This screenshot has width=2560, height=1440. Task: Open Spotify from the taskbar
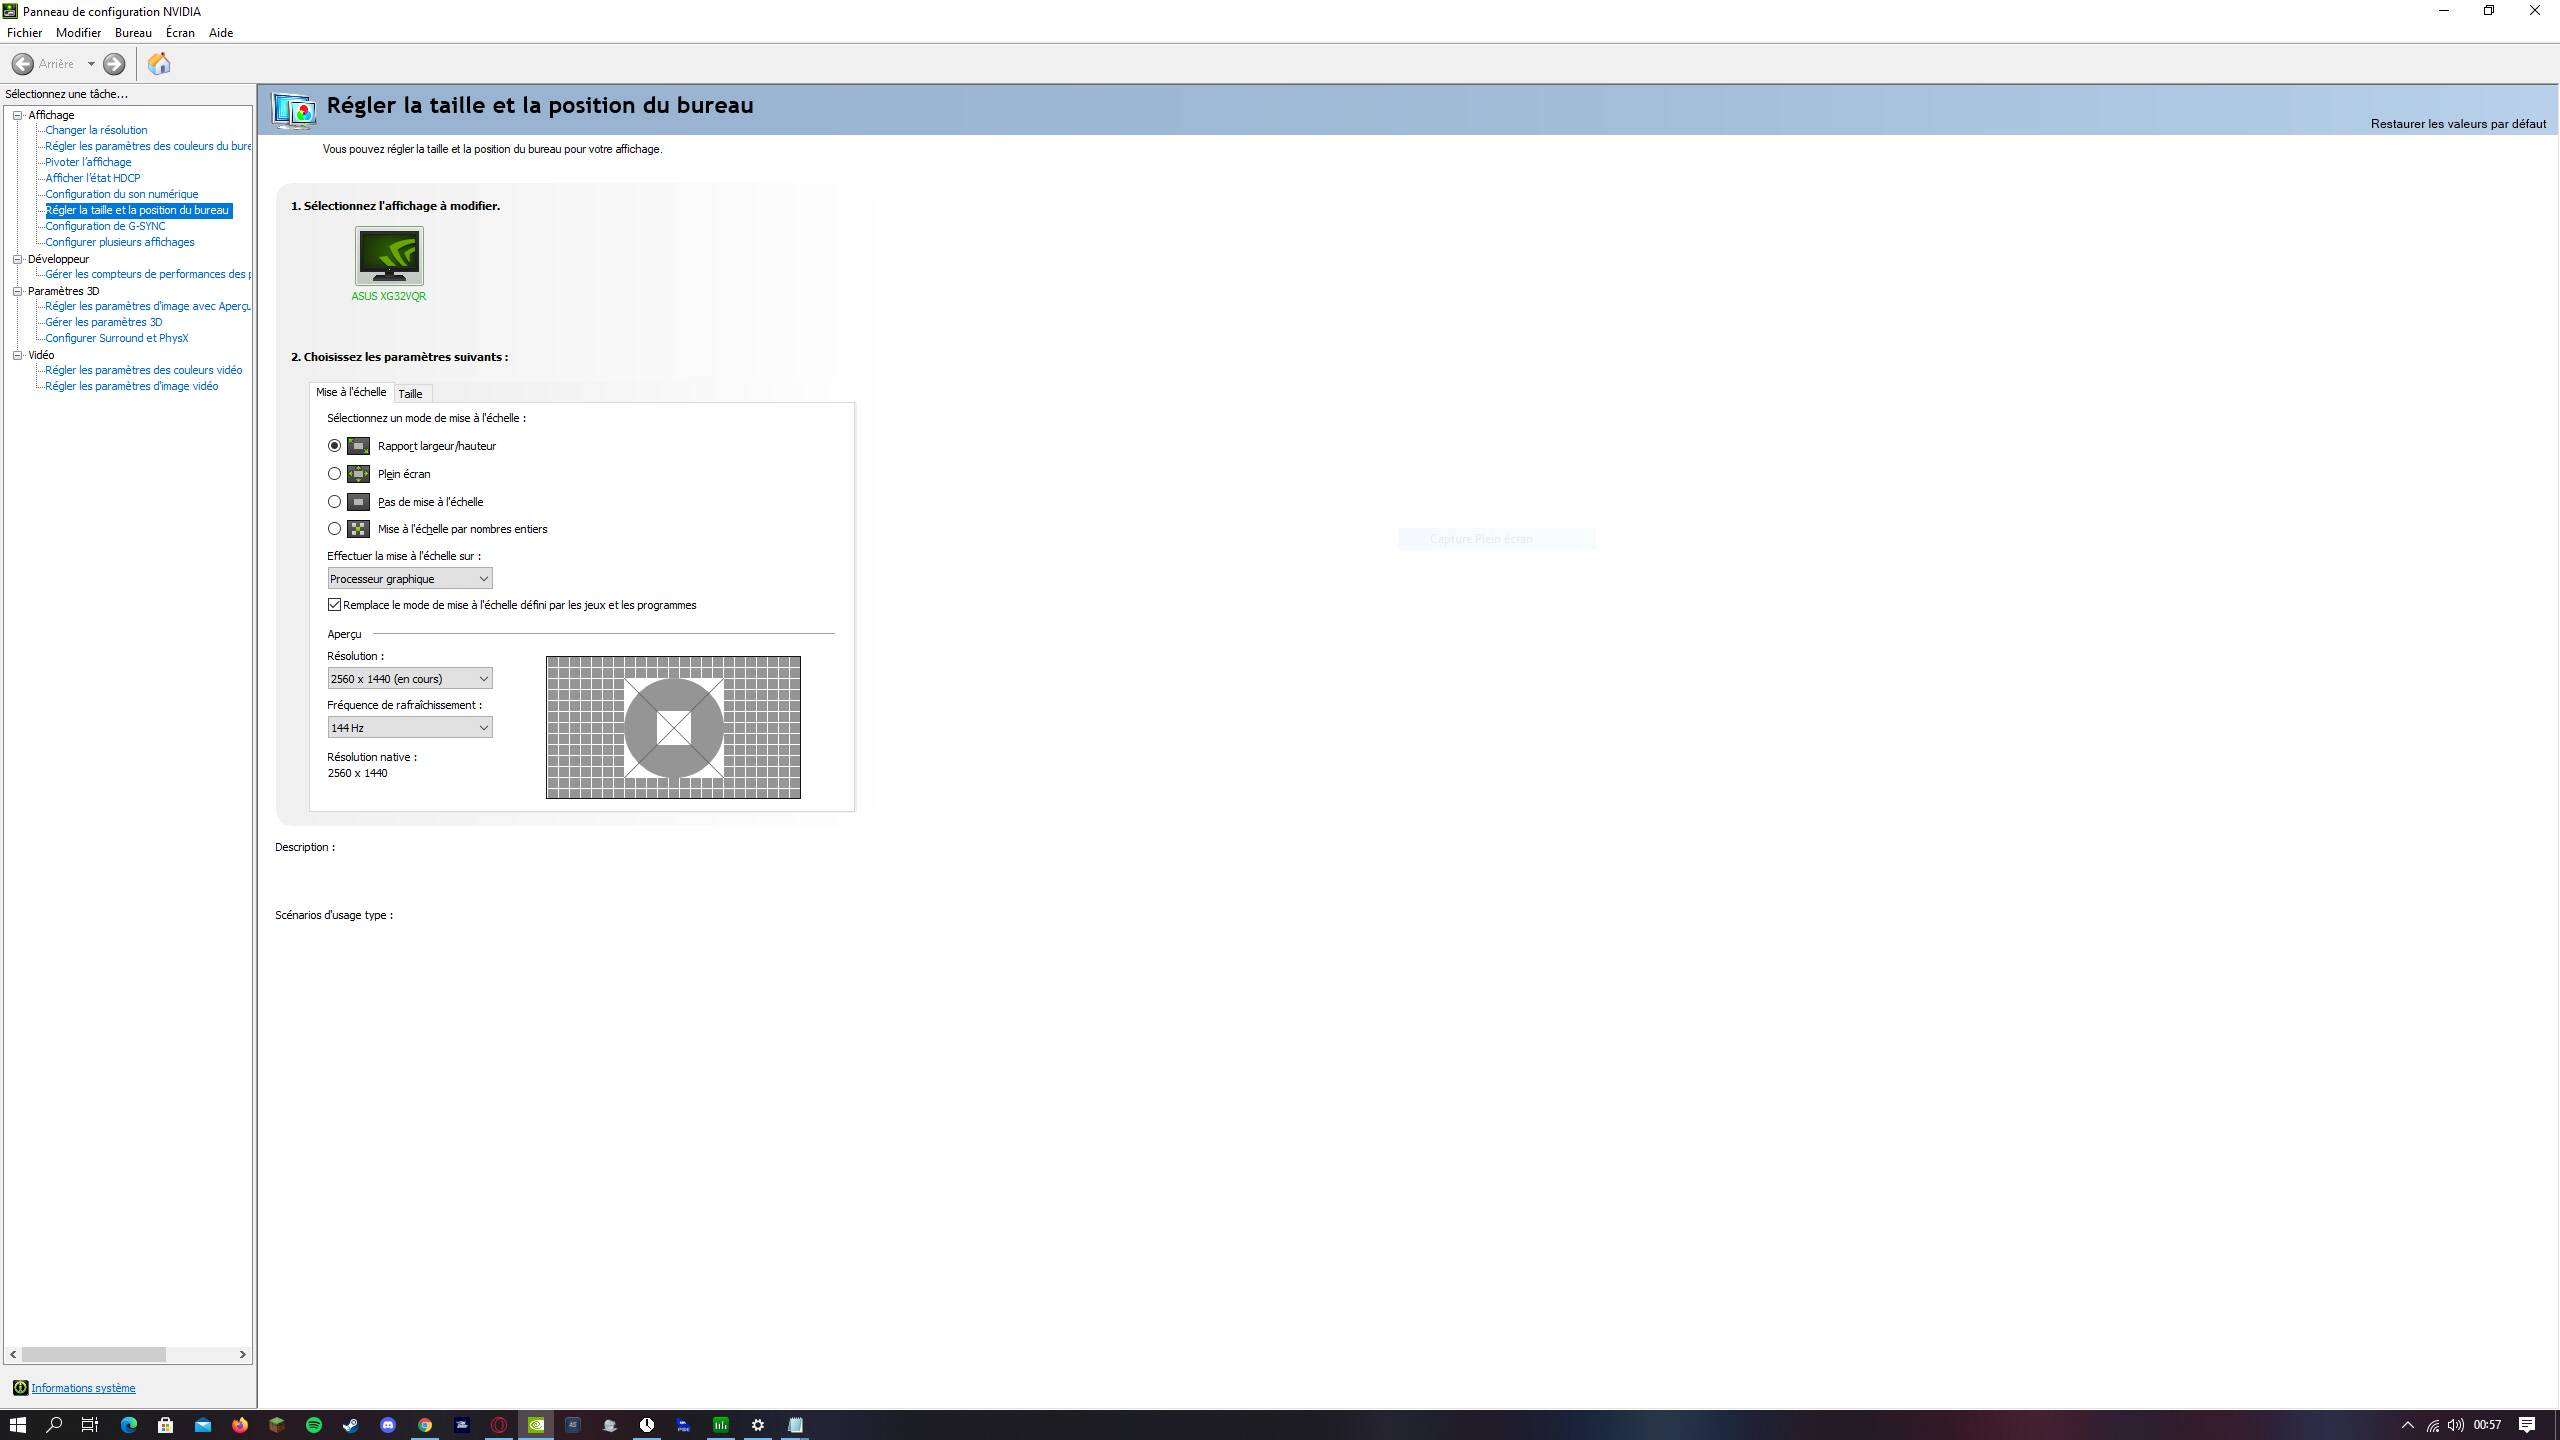[x=314, y=1425]
